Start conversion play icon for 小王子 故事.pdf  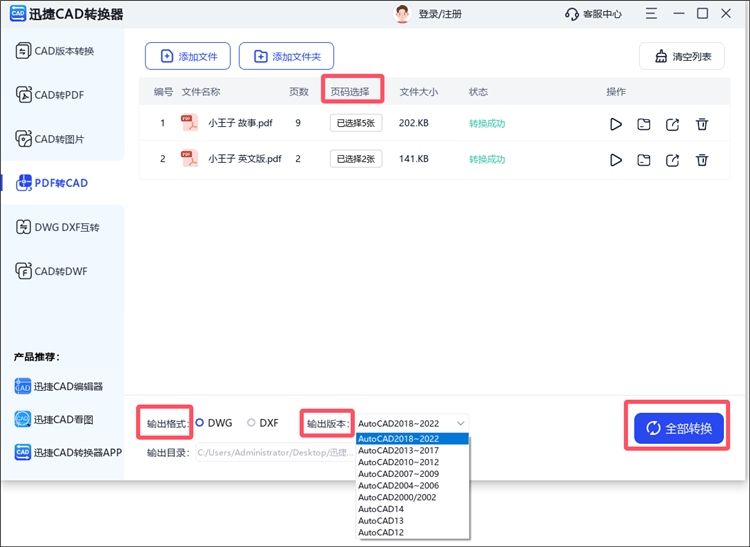tap(616, 124)
